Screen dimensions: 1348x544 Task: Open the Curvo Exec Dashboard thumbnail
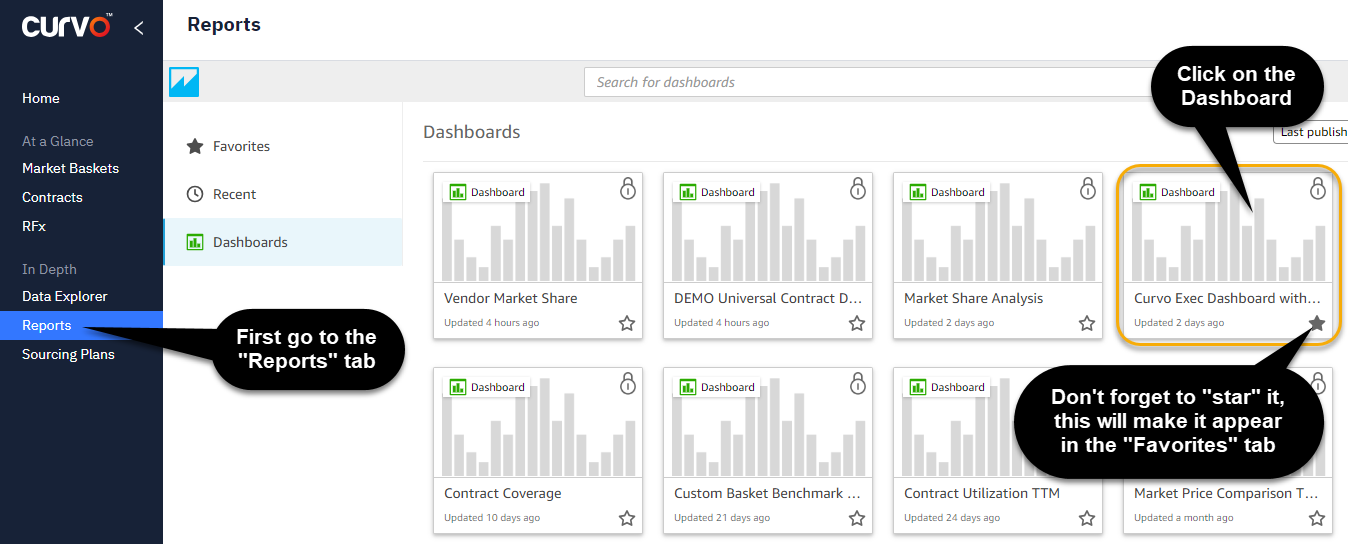pyautogui.click(x=1230, y=228)
